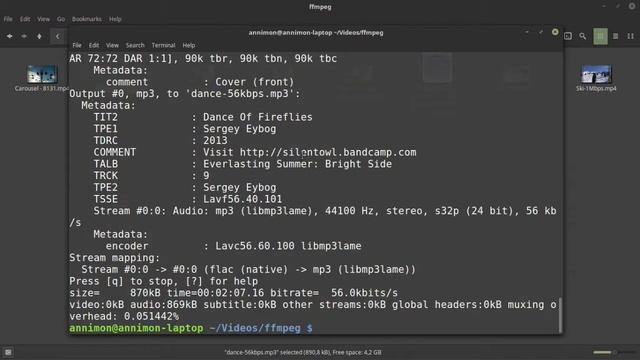Open Go menu in the file manager
The width and height of the screenshot is (640, 360).
point(61,19)
